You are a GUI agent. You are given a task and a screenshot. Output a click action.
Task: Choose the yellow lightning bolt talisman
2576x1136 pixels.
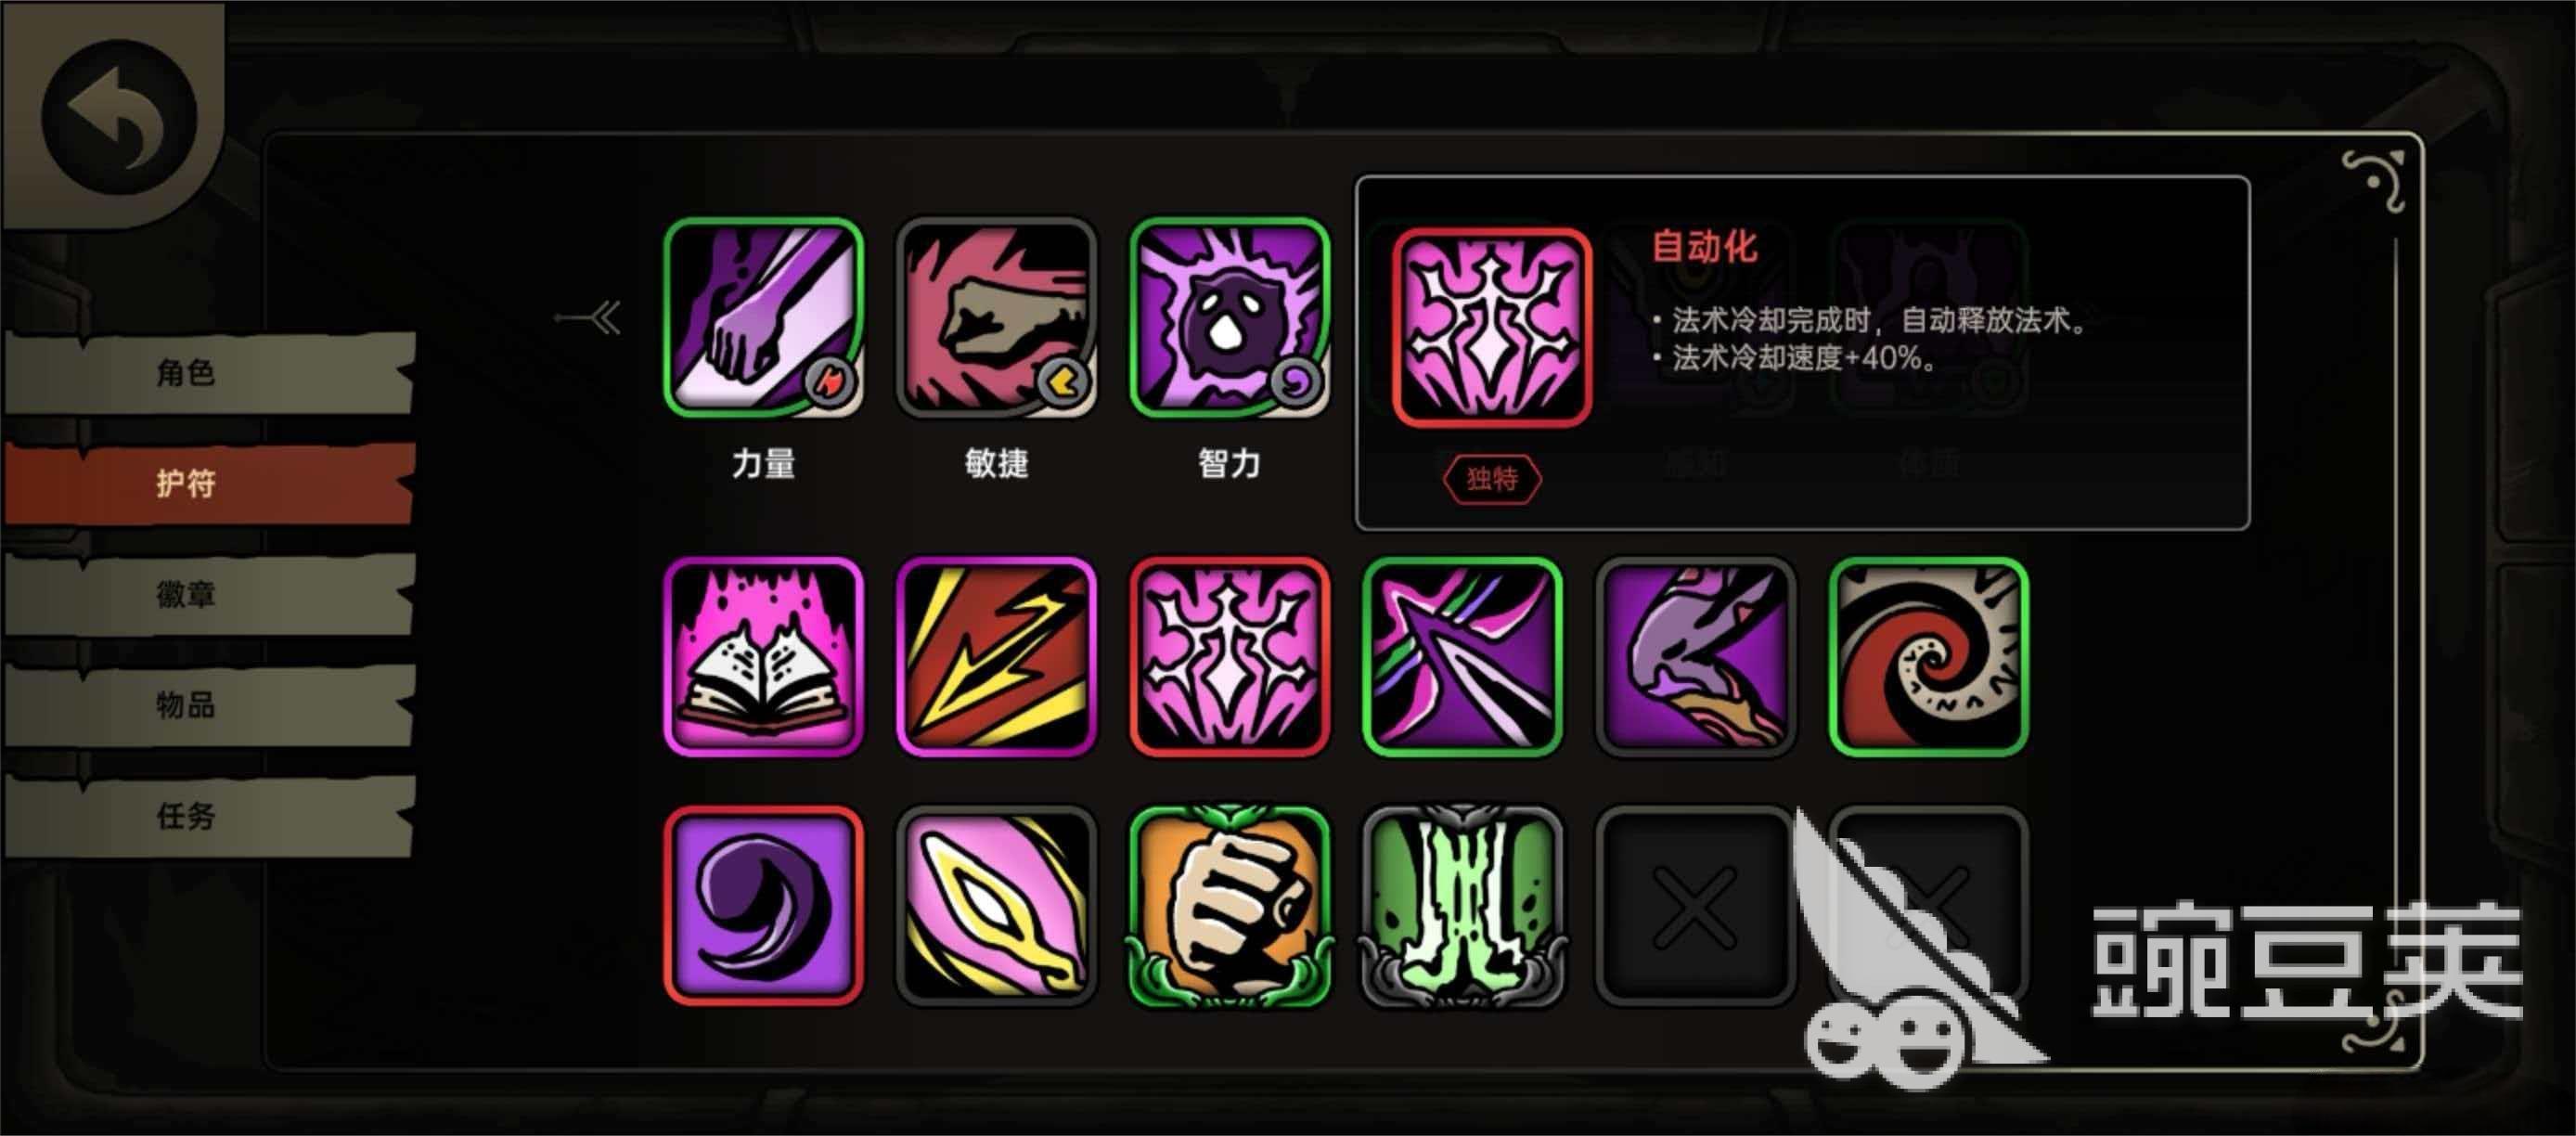click(996, 657)
